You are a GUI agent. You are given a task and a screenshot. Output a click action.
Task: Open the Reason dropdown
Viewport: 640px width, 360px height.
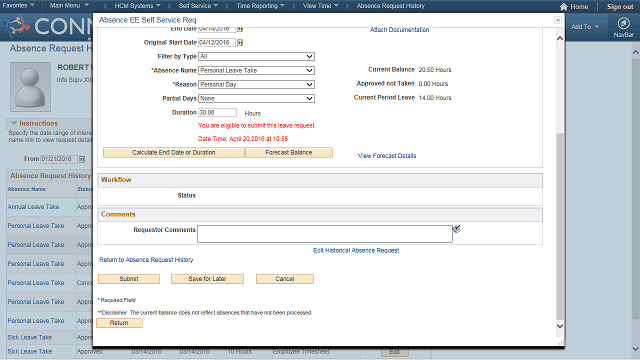[x=256, y=84]
